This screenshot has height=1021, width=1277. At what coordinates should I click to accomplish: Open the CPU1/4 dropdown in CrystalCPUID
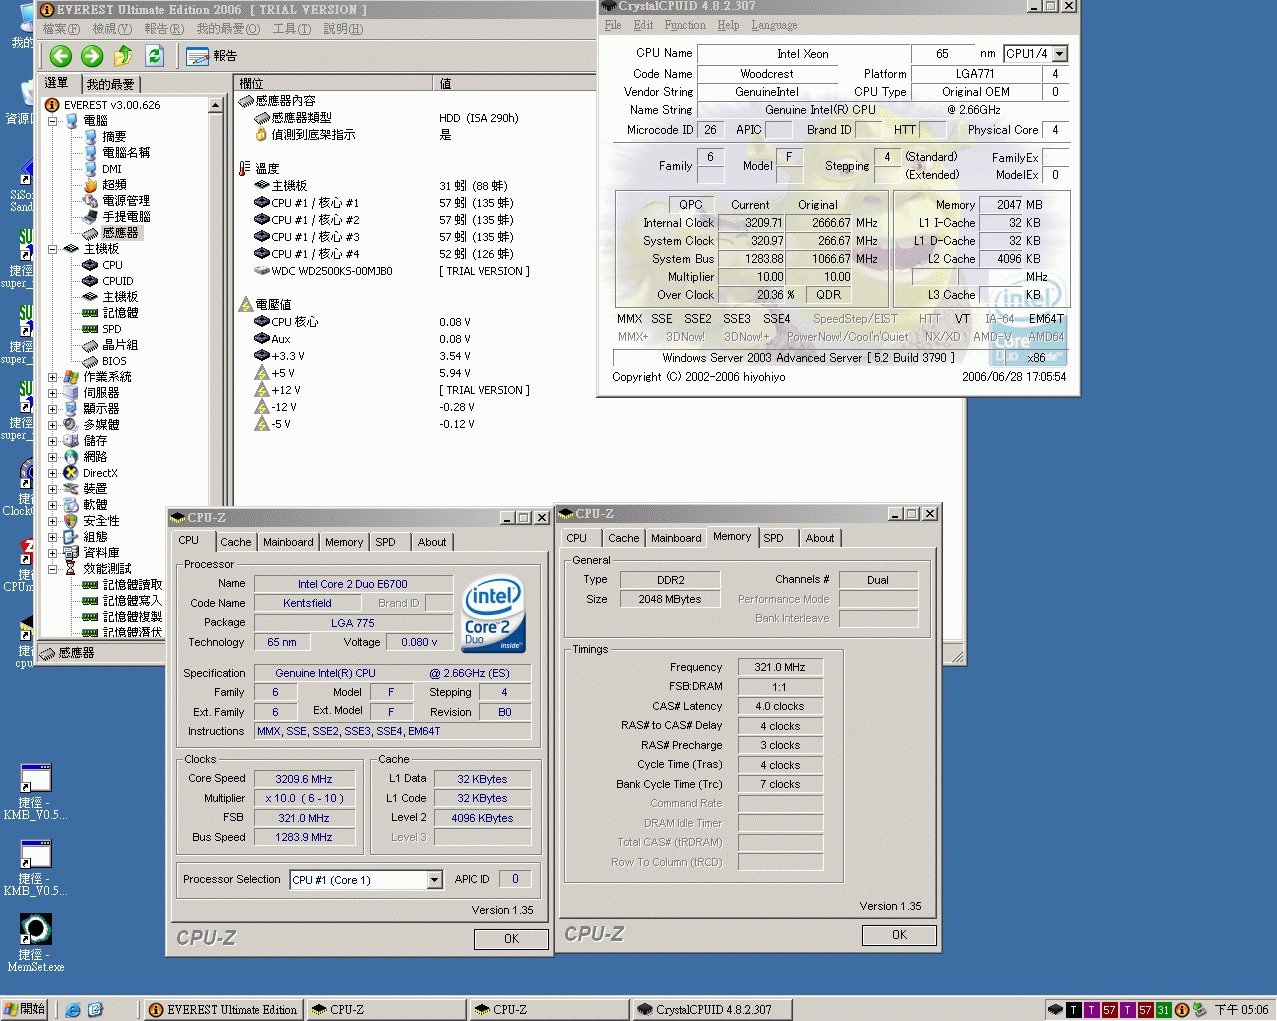point(1060,54)
